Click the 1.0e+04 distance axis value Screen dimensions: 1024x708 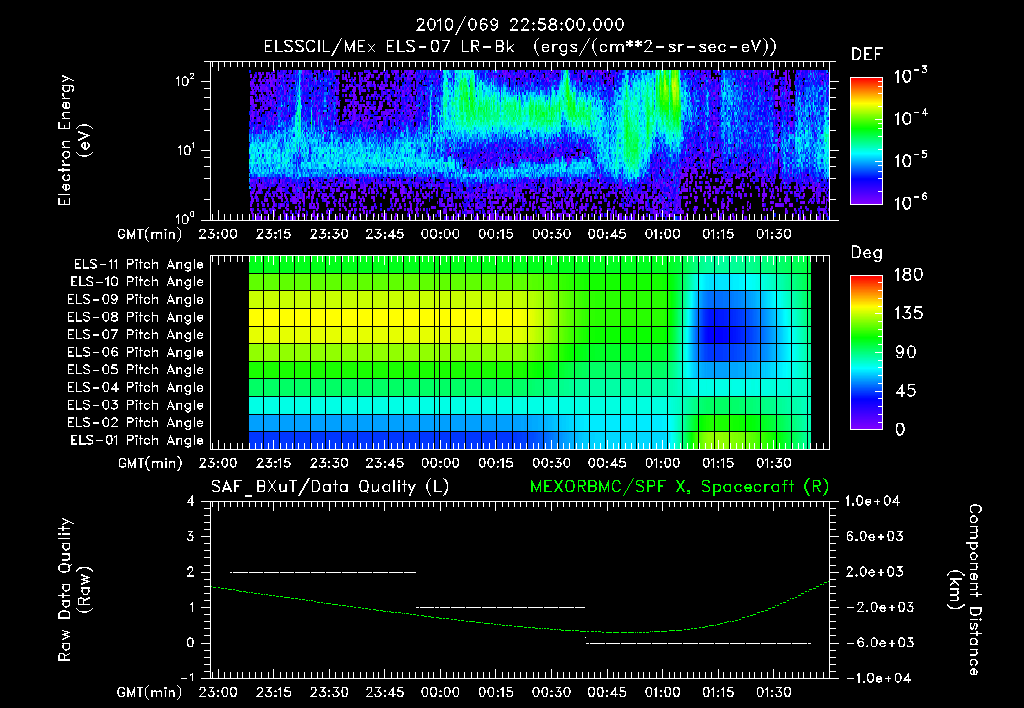[x=872, y=501]
